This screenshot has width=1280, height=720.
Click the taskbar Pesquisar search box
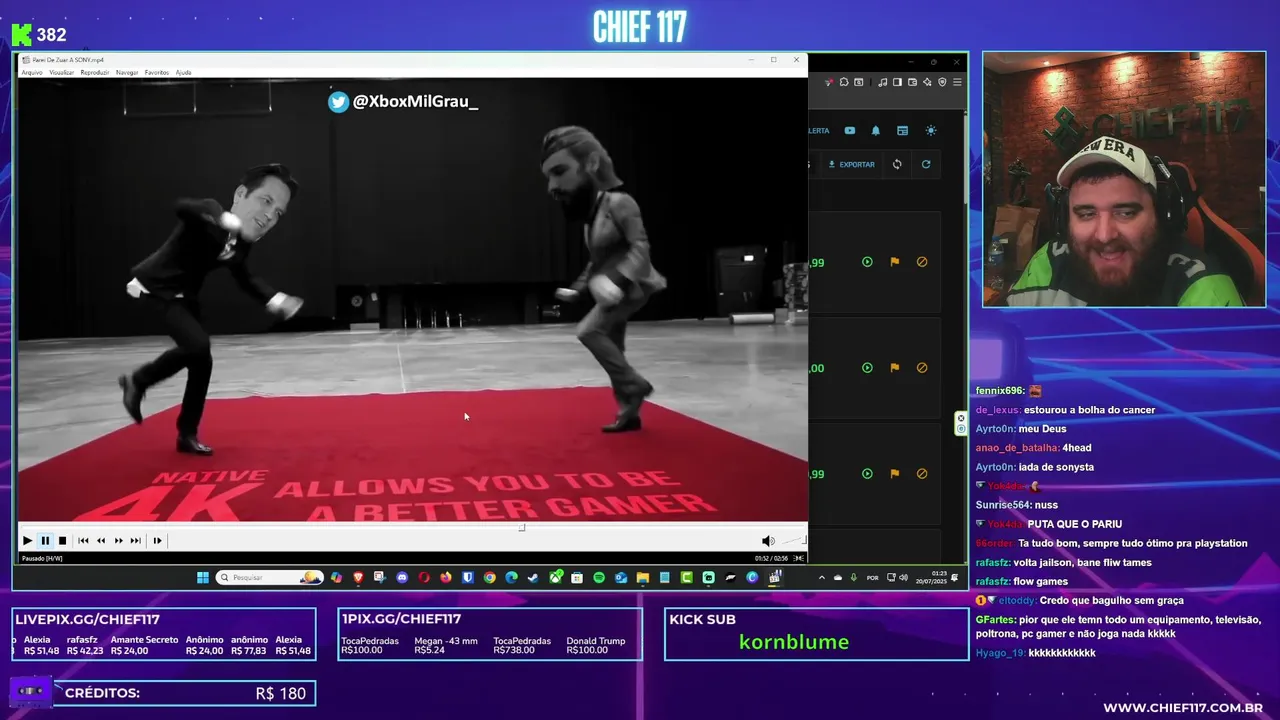point(269,577)
